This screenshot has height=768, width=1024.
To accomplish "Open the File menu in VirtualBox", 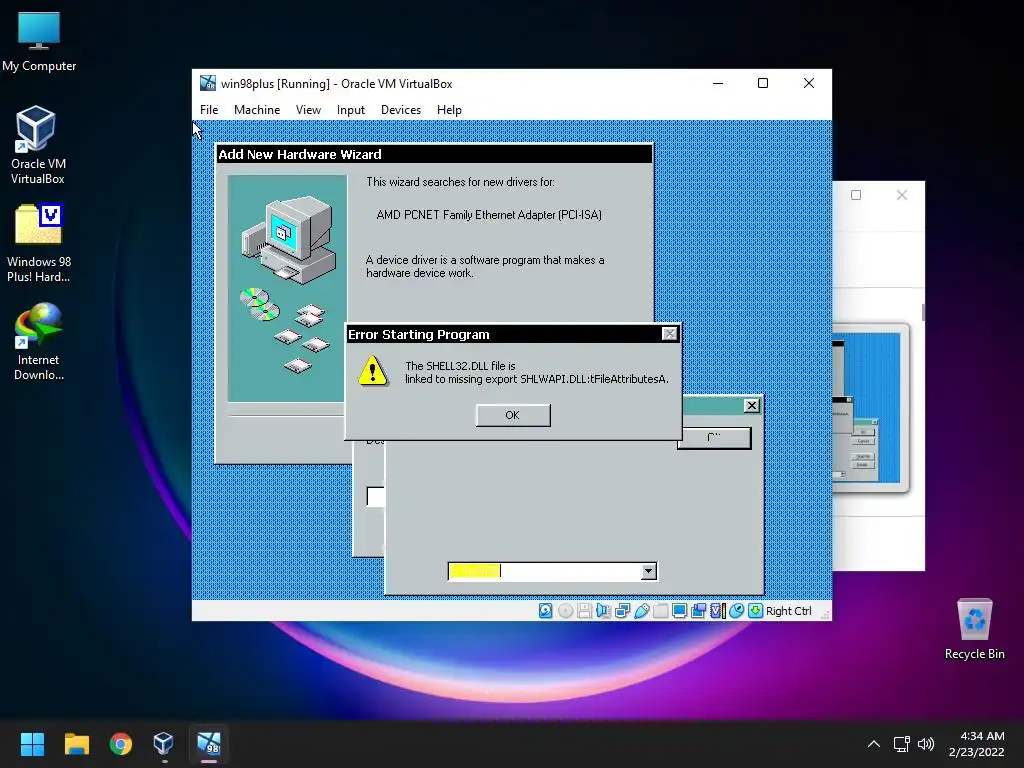I will tap(209, 110).
